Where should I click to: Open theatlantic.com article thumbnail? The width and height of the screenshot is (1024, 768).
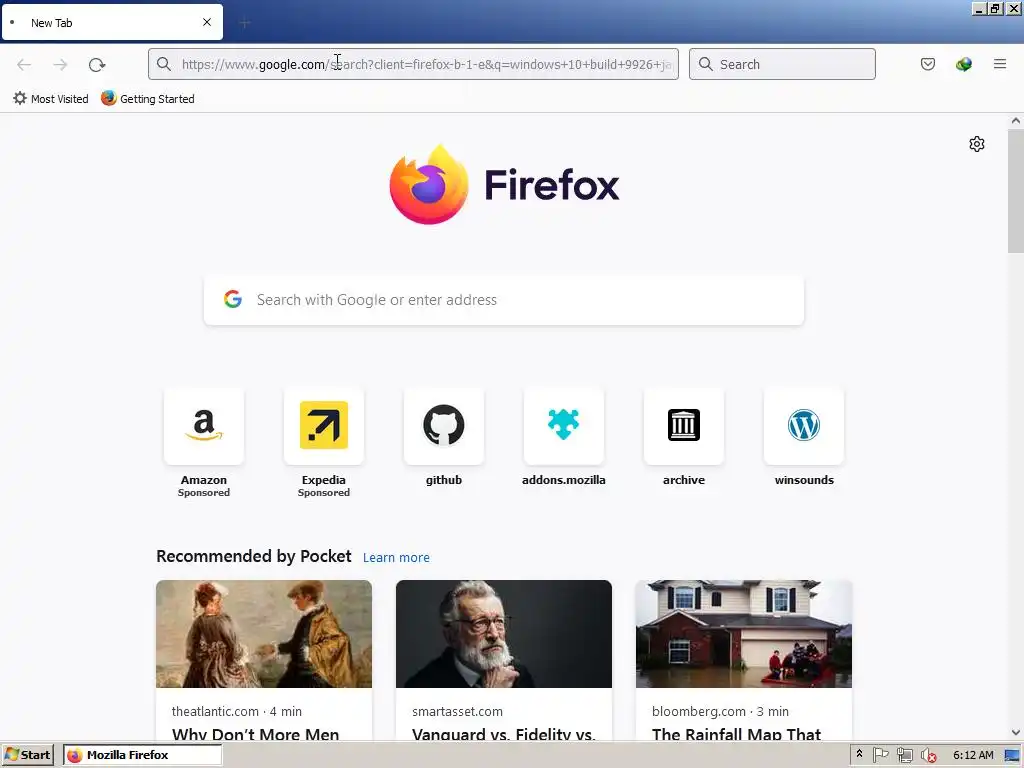[x=264, y=633]
